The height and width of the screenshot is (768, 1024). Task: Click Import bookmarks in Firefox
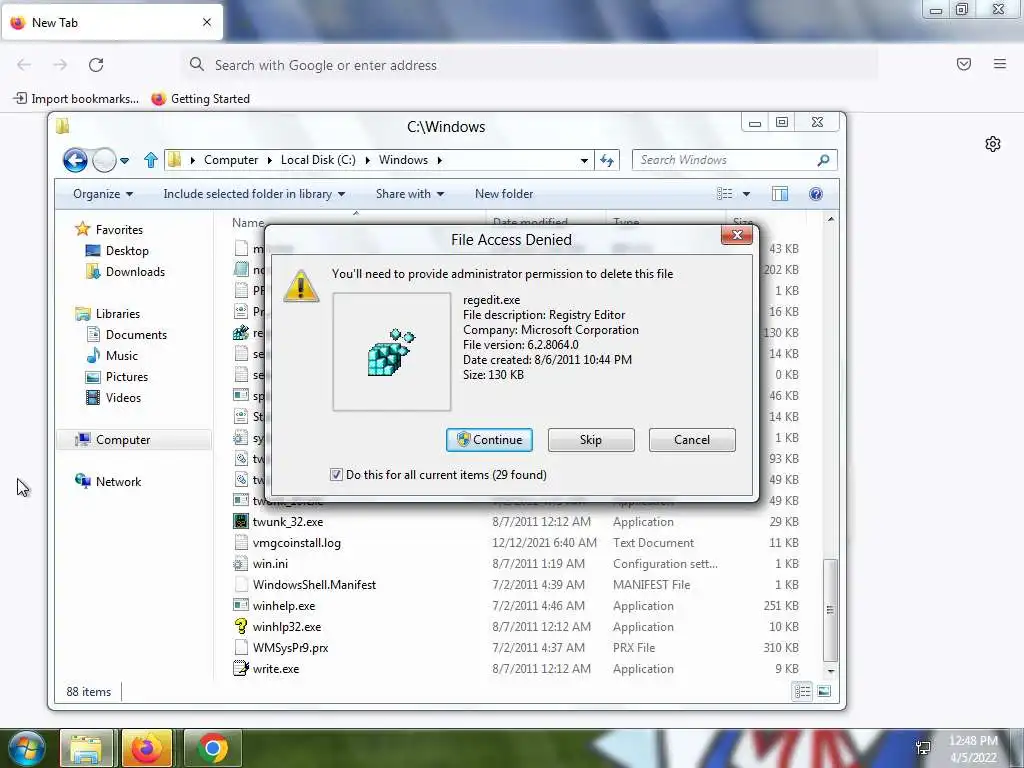pyautogui.click(x=76, y=99)
